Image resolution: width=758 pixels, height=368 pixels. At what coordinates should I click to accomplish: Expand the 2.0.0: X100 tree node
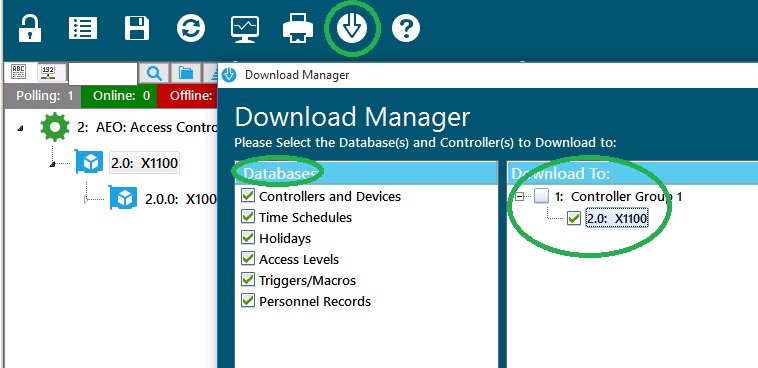[x=86, y=199]
